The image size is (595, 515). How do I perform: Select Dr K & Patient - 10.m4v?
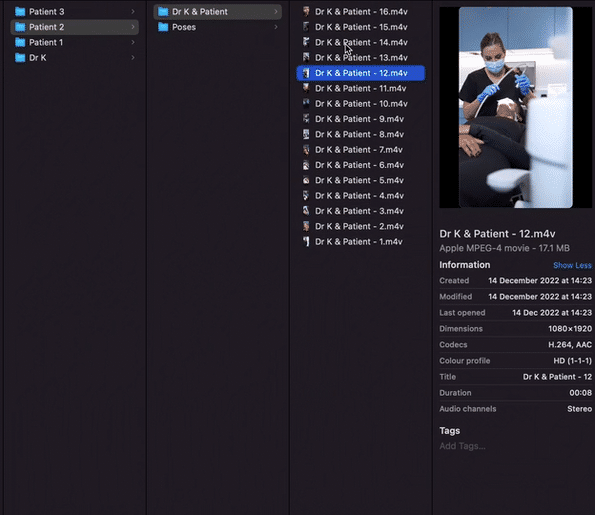[360, 104]
